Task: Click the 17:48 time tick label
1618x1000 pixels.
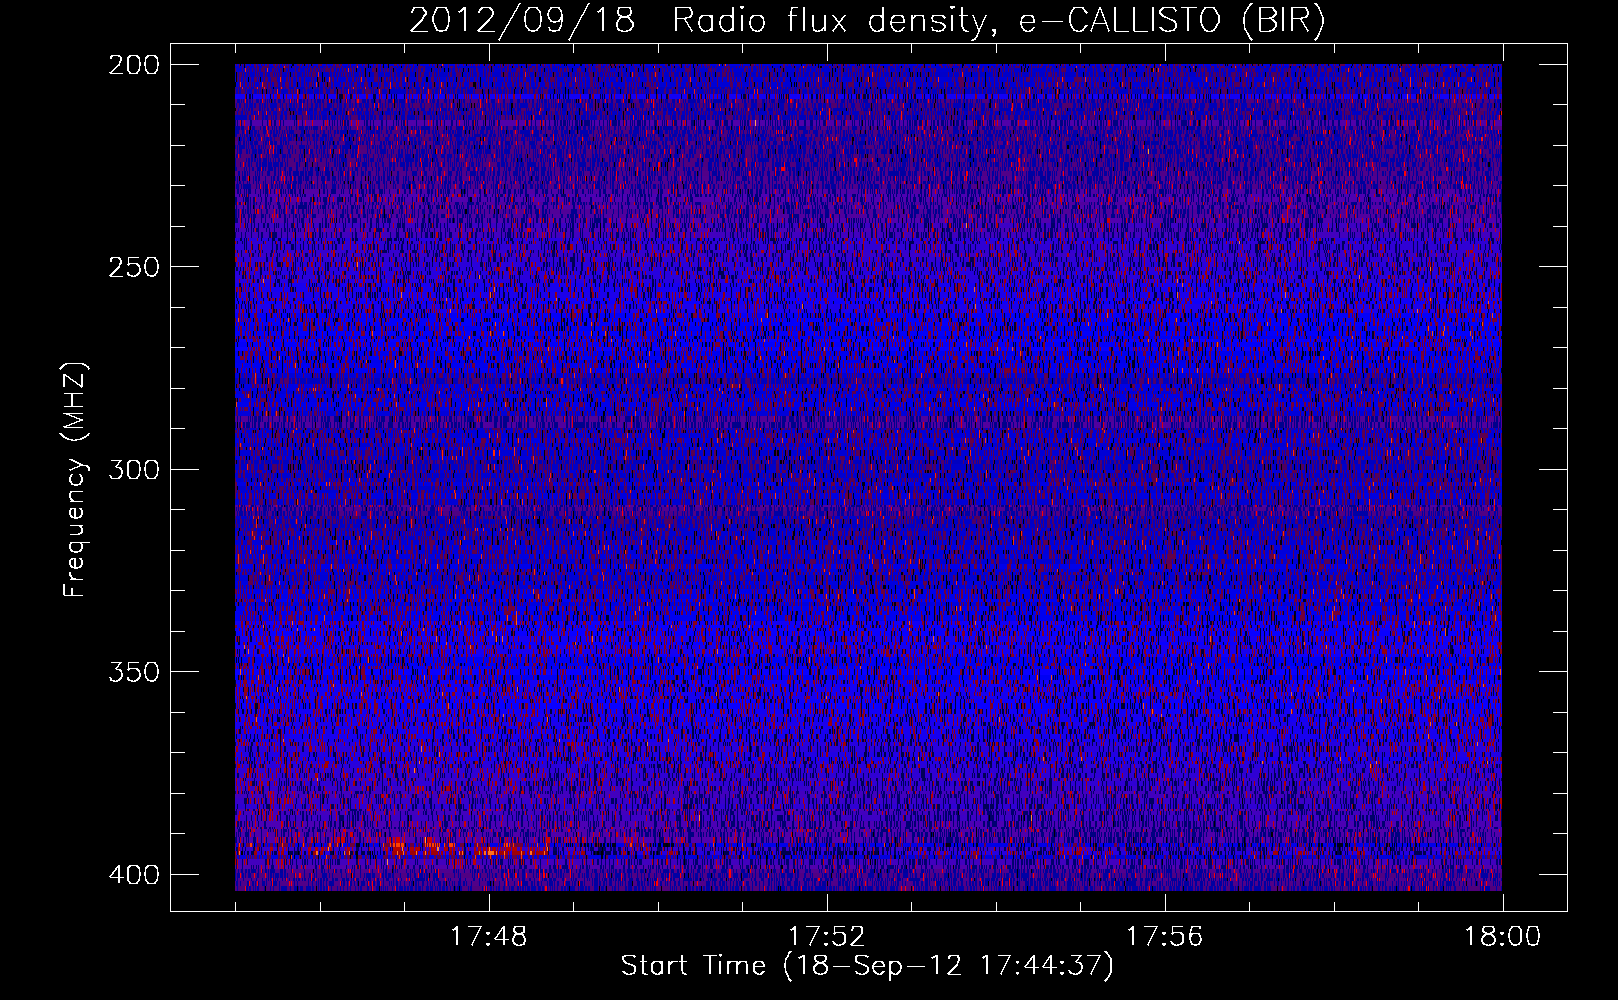Action: (x=489, y=937)
